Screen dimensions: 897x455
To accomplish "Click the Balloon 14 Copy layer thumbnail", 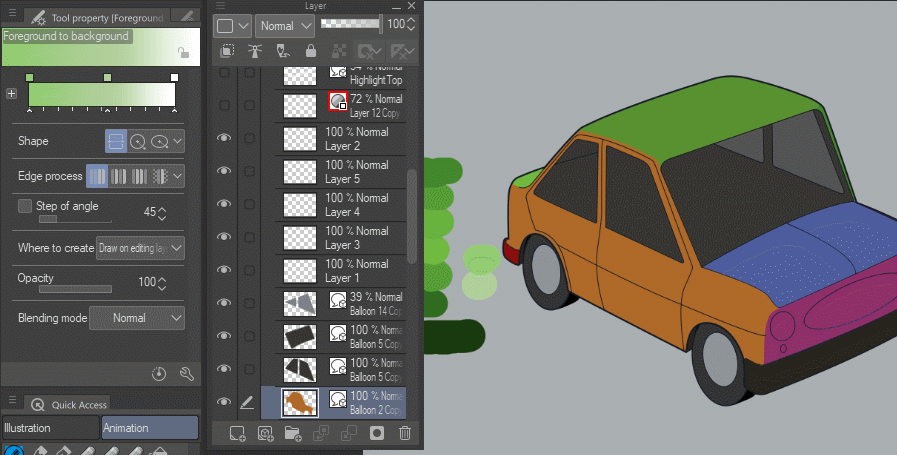I will 300,303.
